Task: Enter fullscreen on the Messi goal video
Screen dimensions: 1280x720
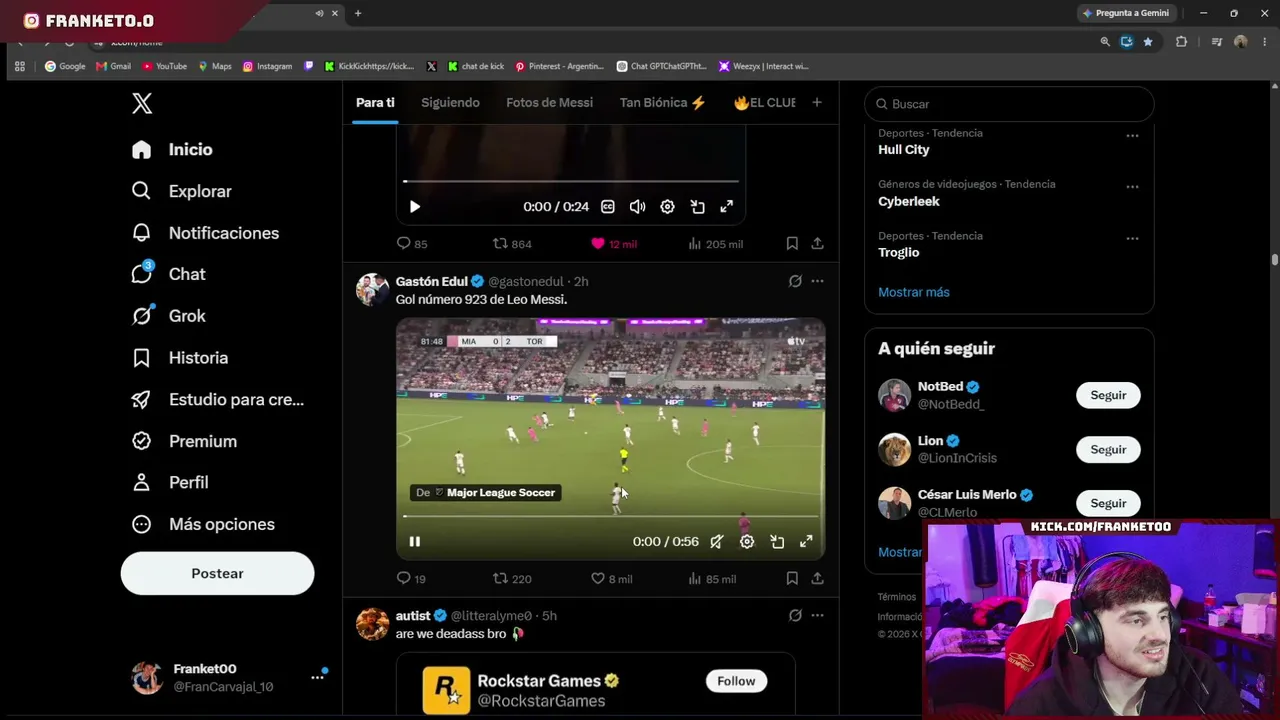Action: pyautogui.click(x=806, y=541)
